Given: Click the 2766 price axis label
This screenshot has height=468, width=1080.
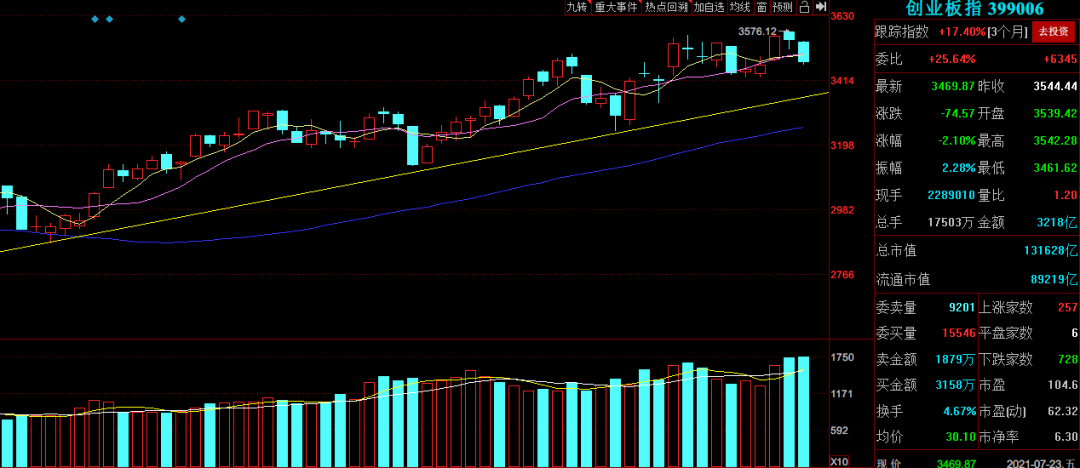Looking at the screenshot, I should click(x=842, y=275).
